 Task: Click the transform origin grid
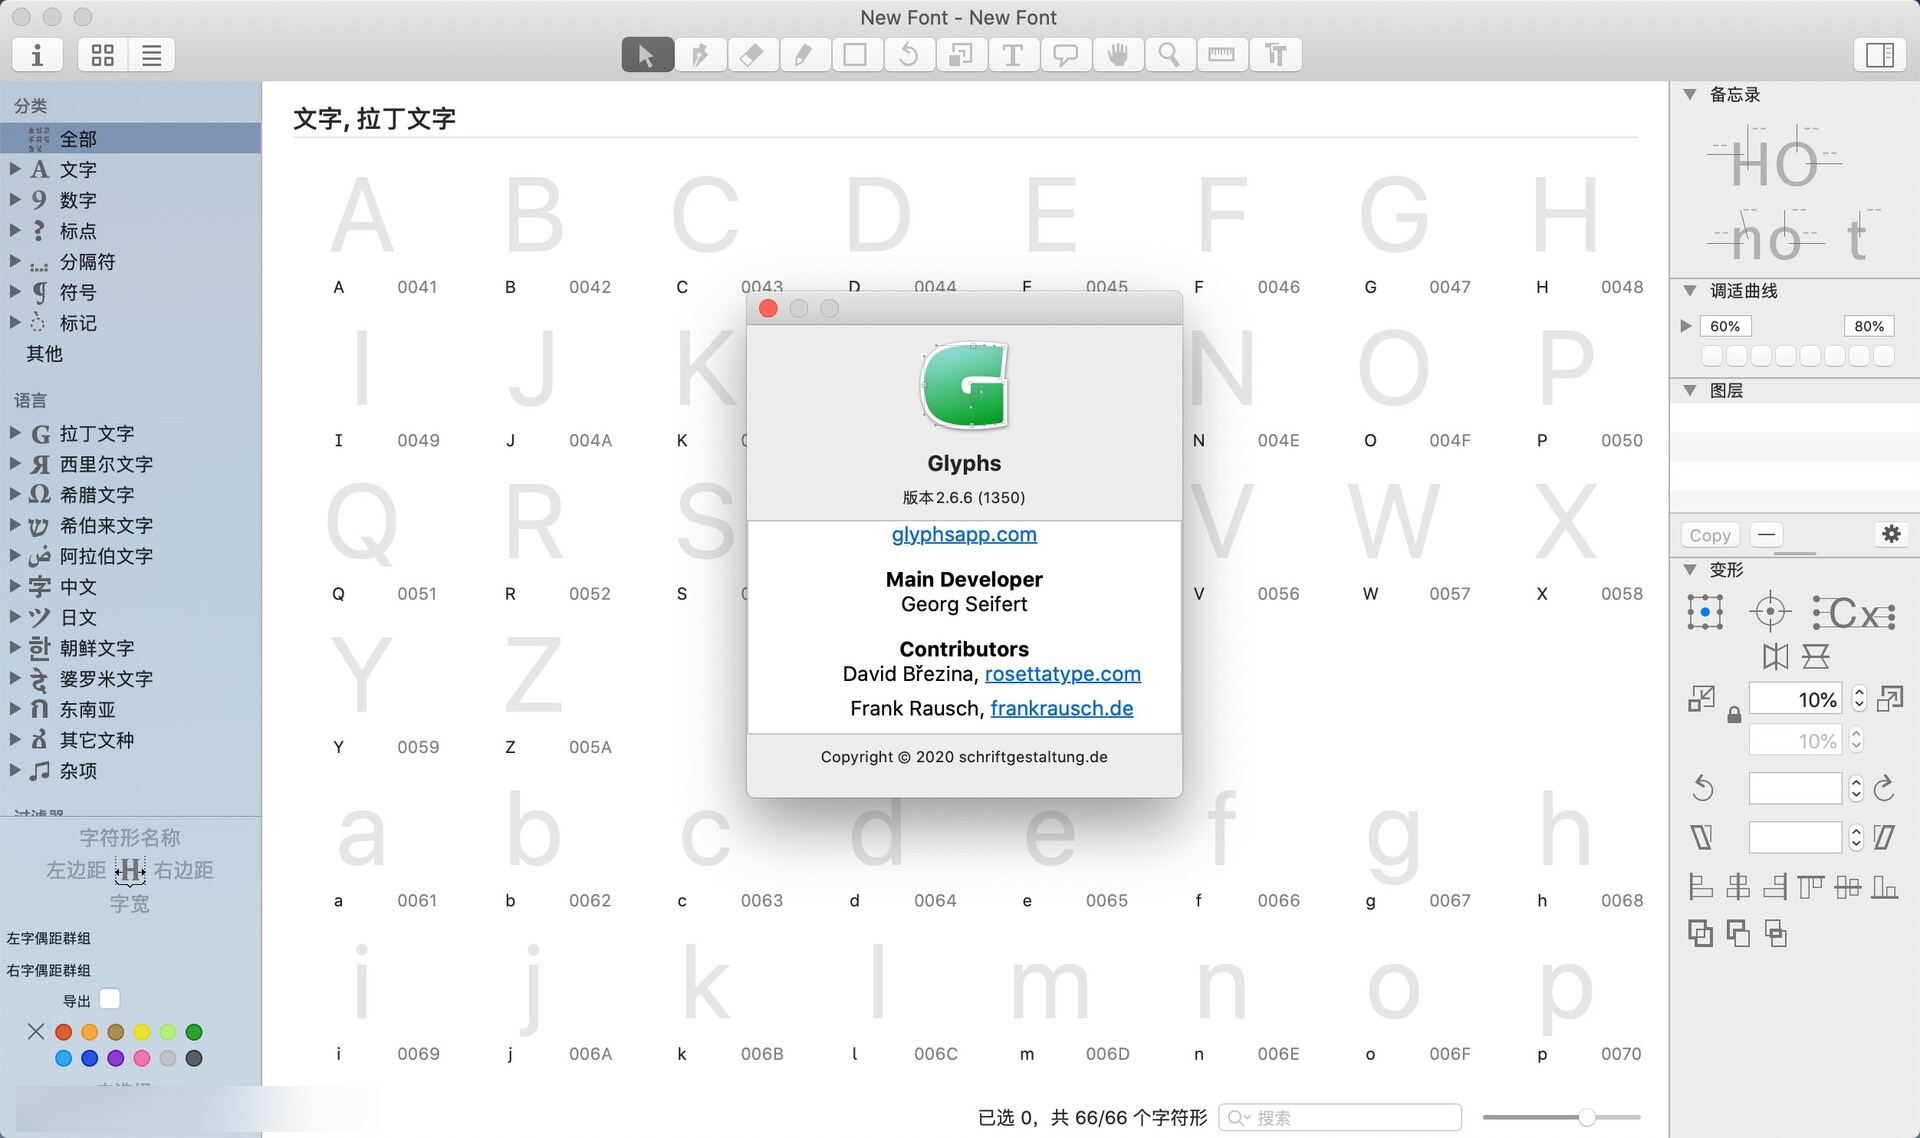(1705, 612)
